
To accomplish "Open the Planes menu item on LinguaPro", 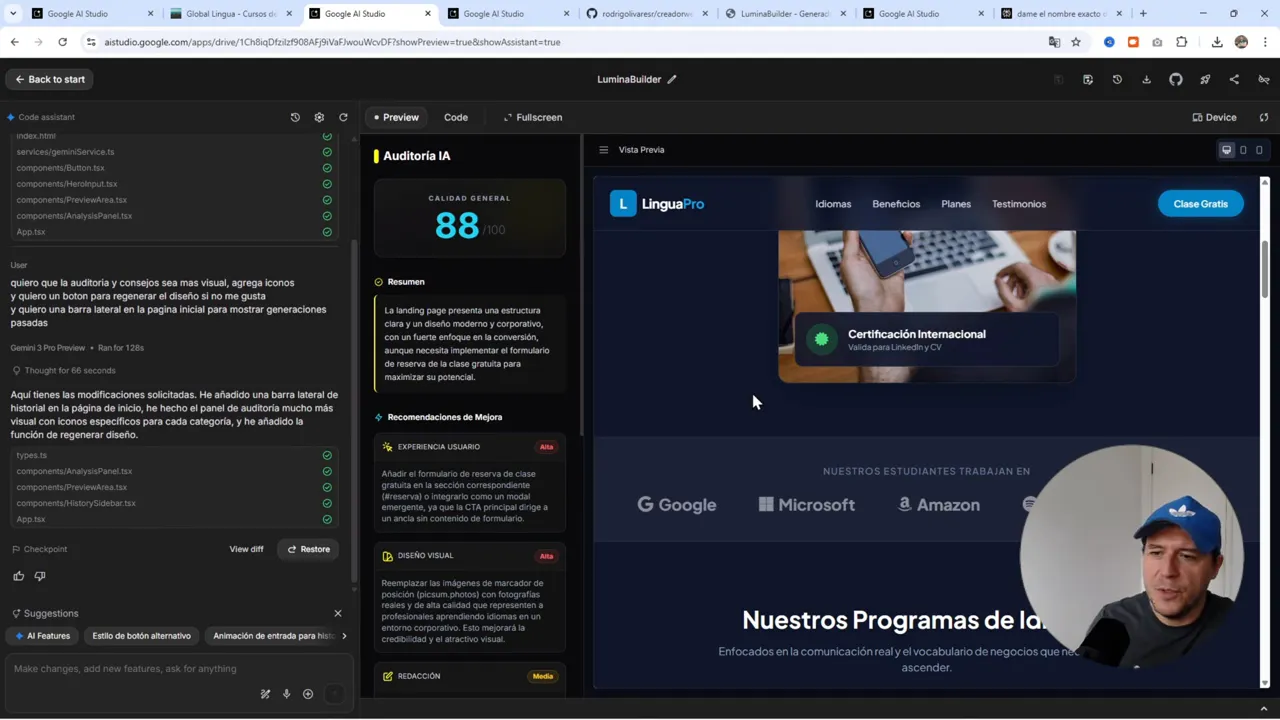I will tap(955, 203).
